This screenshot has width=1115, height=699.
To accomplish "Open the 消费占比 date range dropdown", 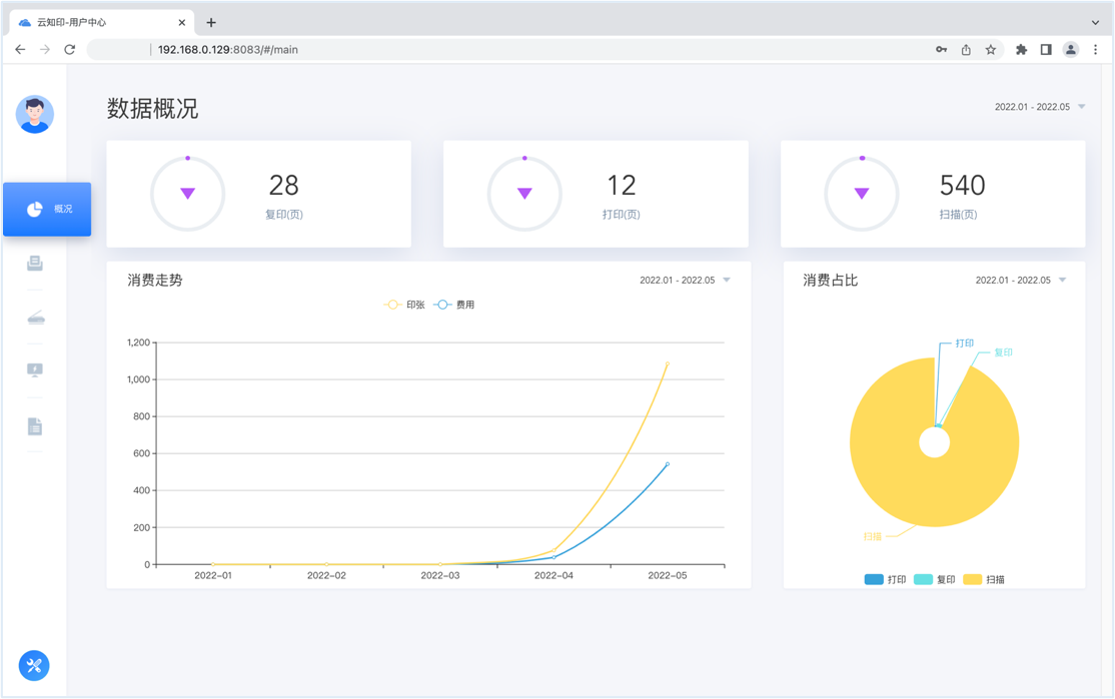I will (1020, 281).
